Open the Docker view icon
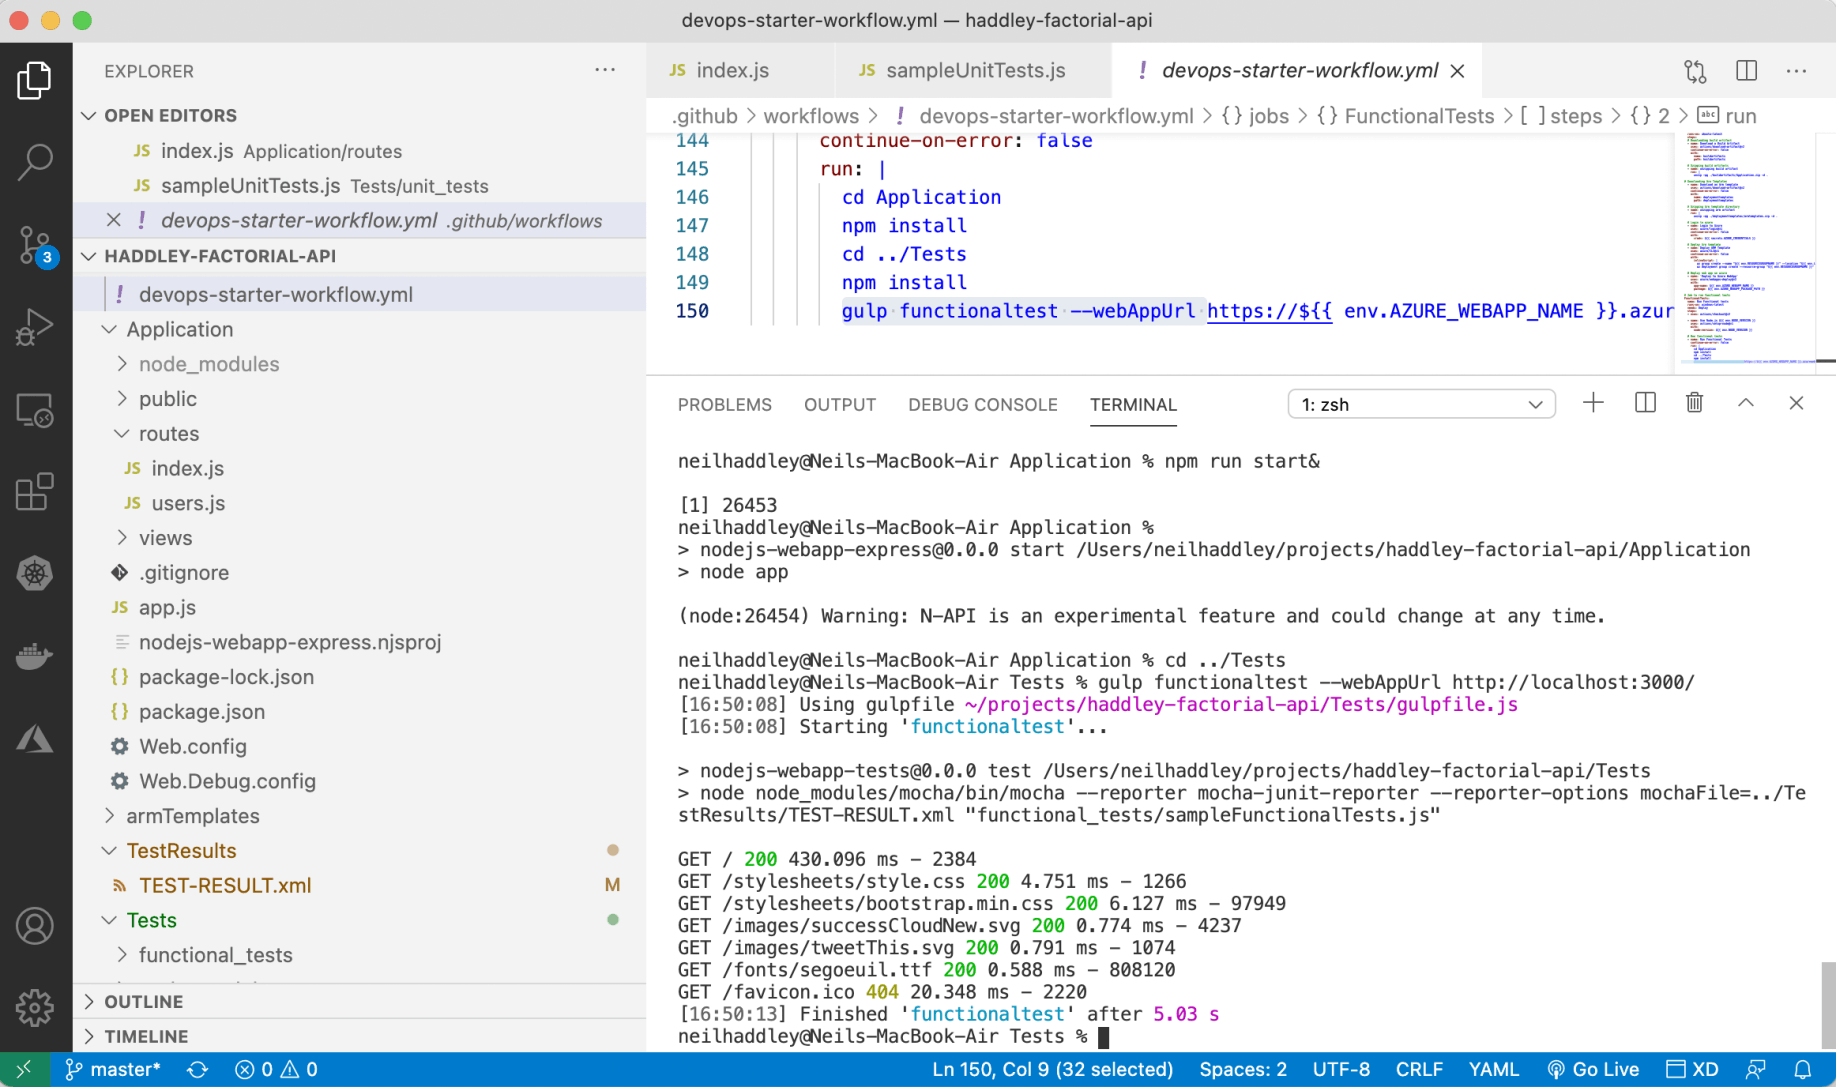This screenshot has height=1087, width=1836. 35,657
